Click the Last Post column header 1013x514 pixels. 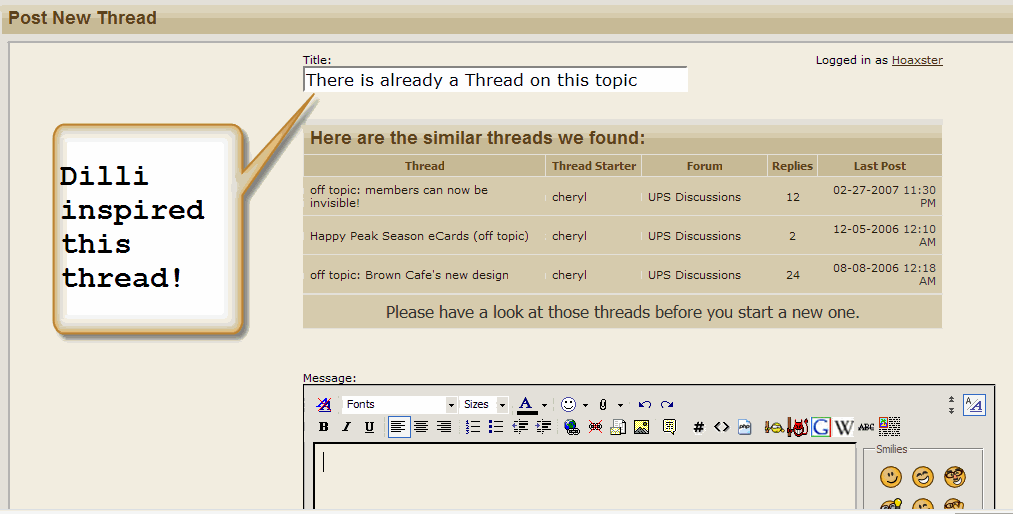(x=879, y=166)
